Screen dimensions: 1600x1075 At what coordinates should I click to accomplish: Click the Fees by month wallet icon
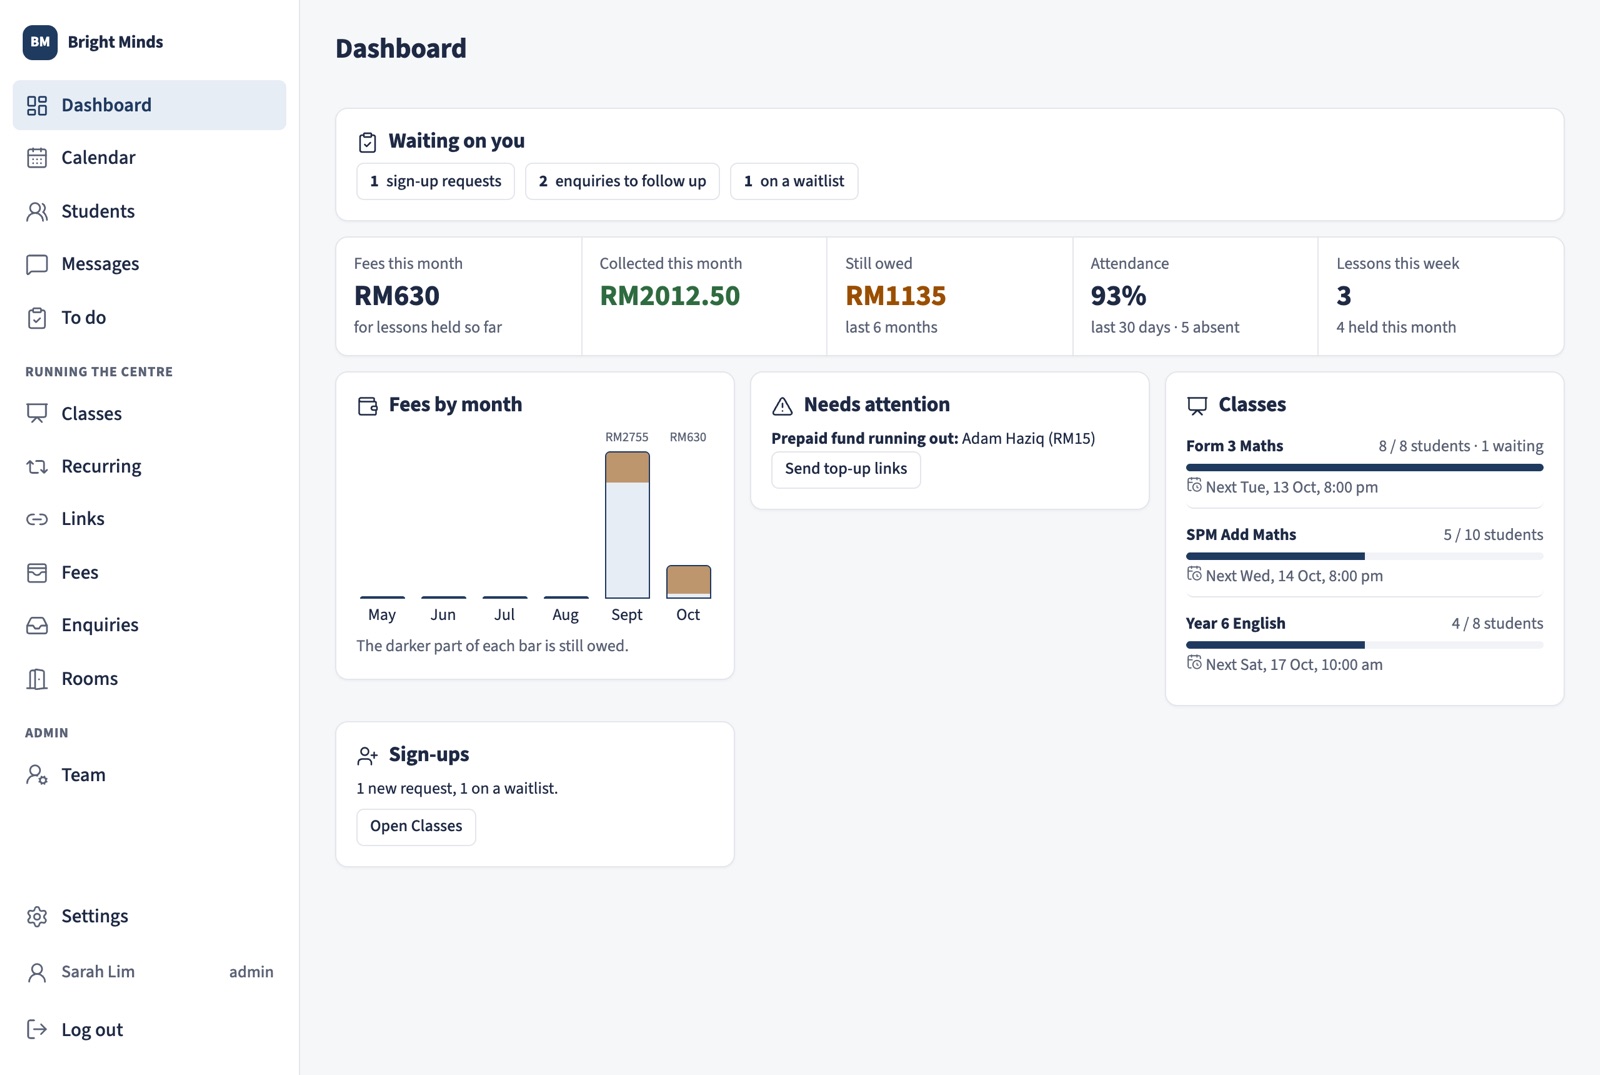(367, 405)
